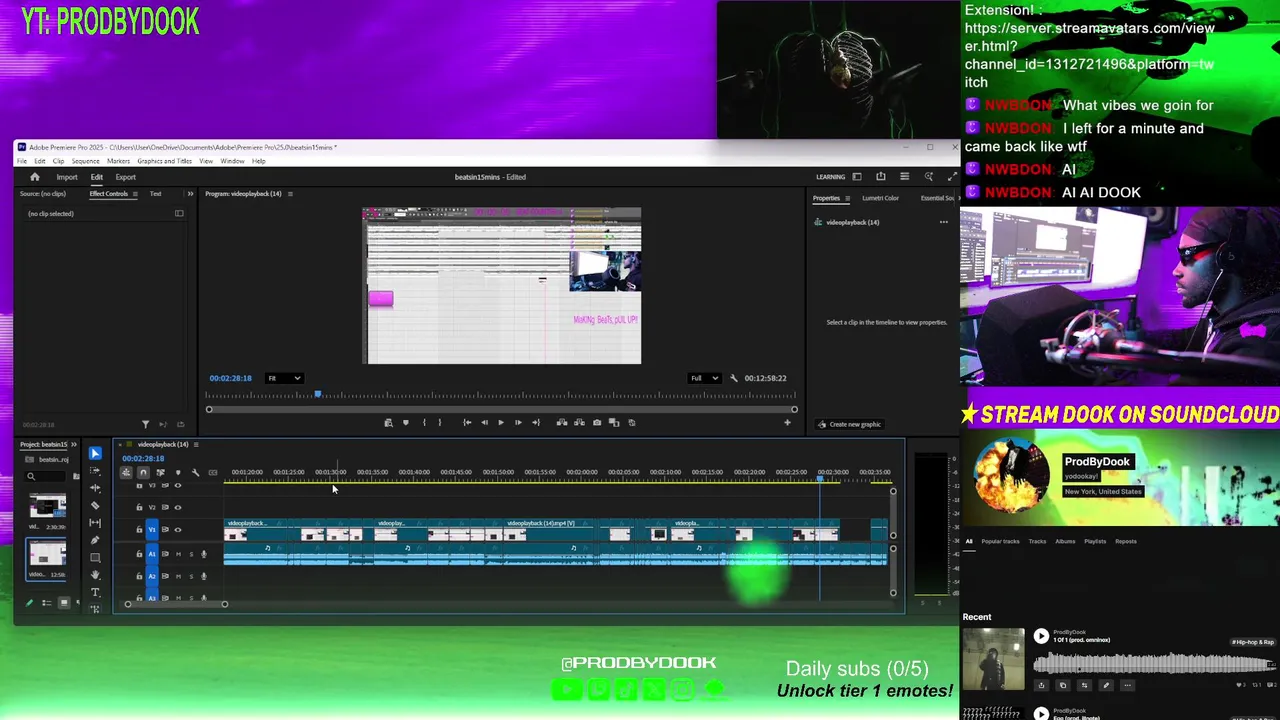Select the Razor tool
Image resolution: width=1280 pixels, height=720 pixels.
click(95, 505)
